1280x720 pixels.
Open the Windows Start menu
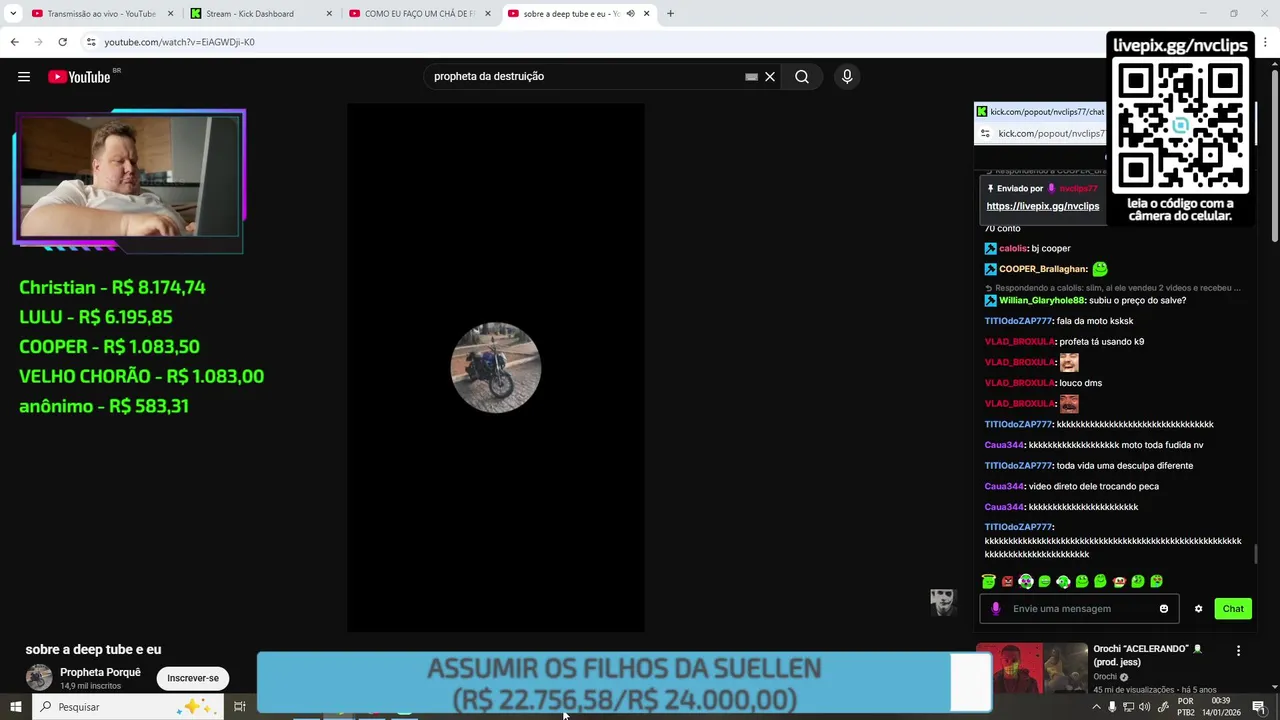coord(16,707)
